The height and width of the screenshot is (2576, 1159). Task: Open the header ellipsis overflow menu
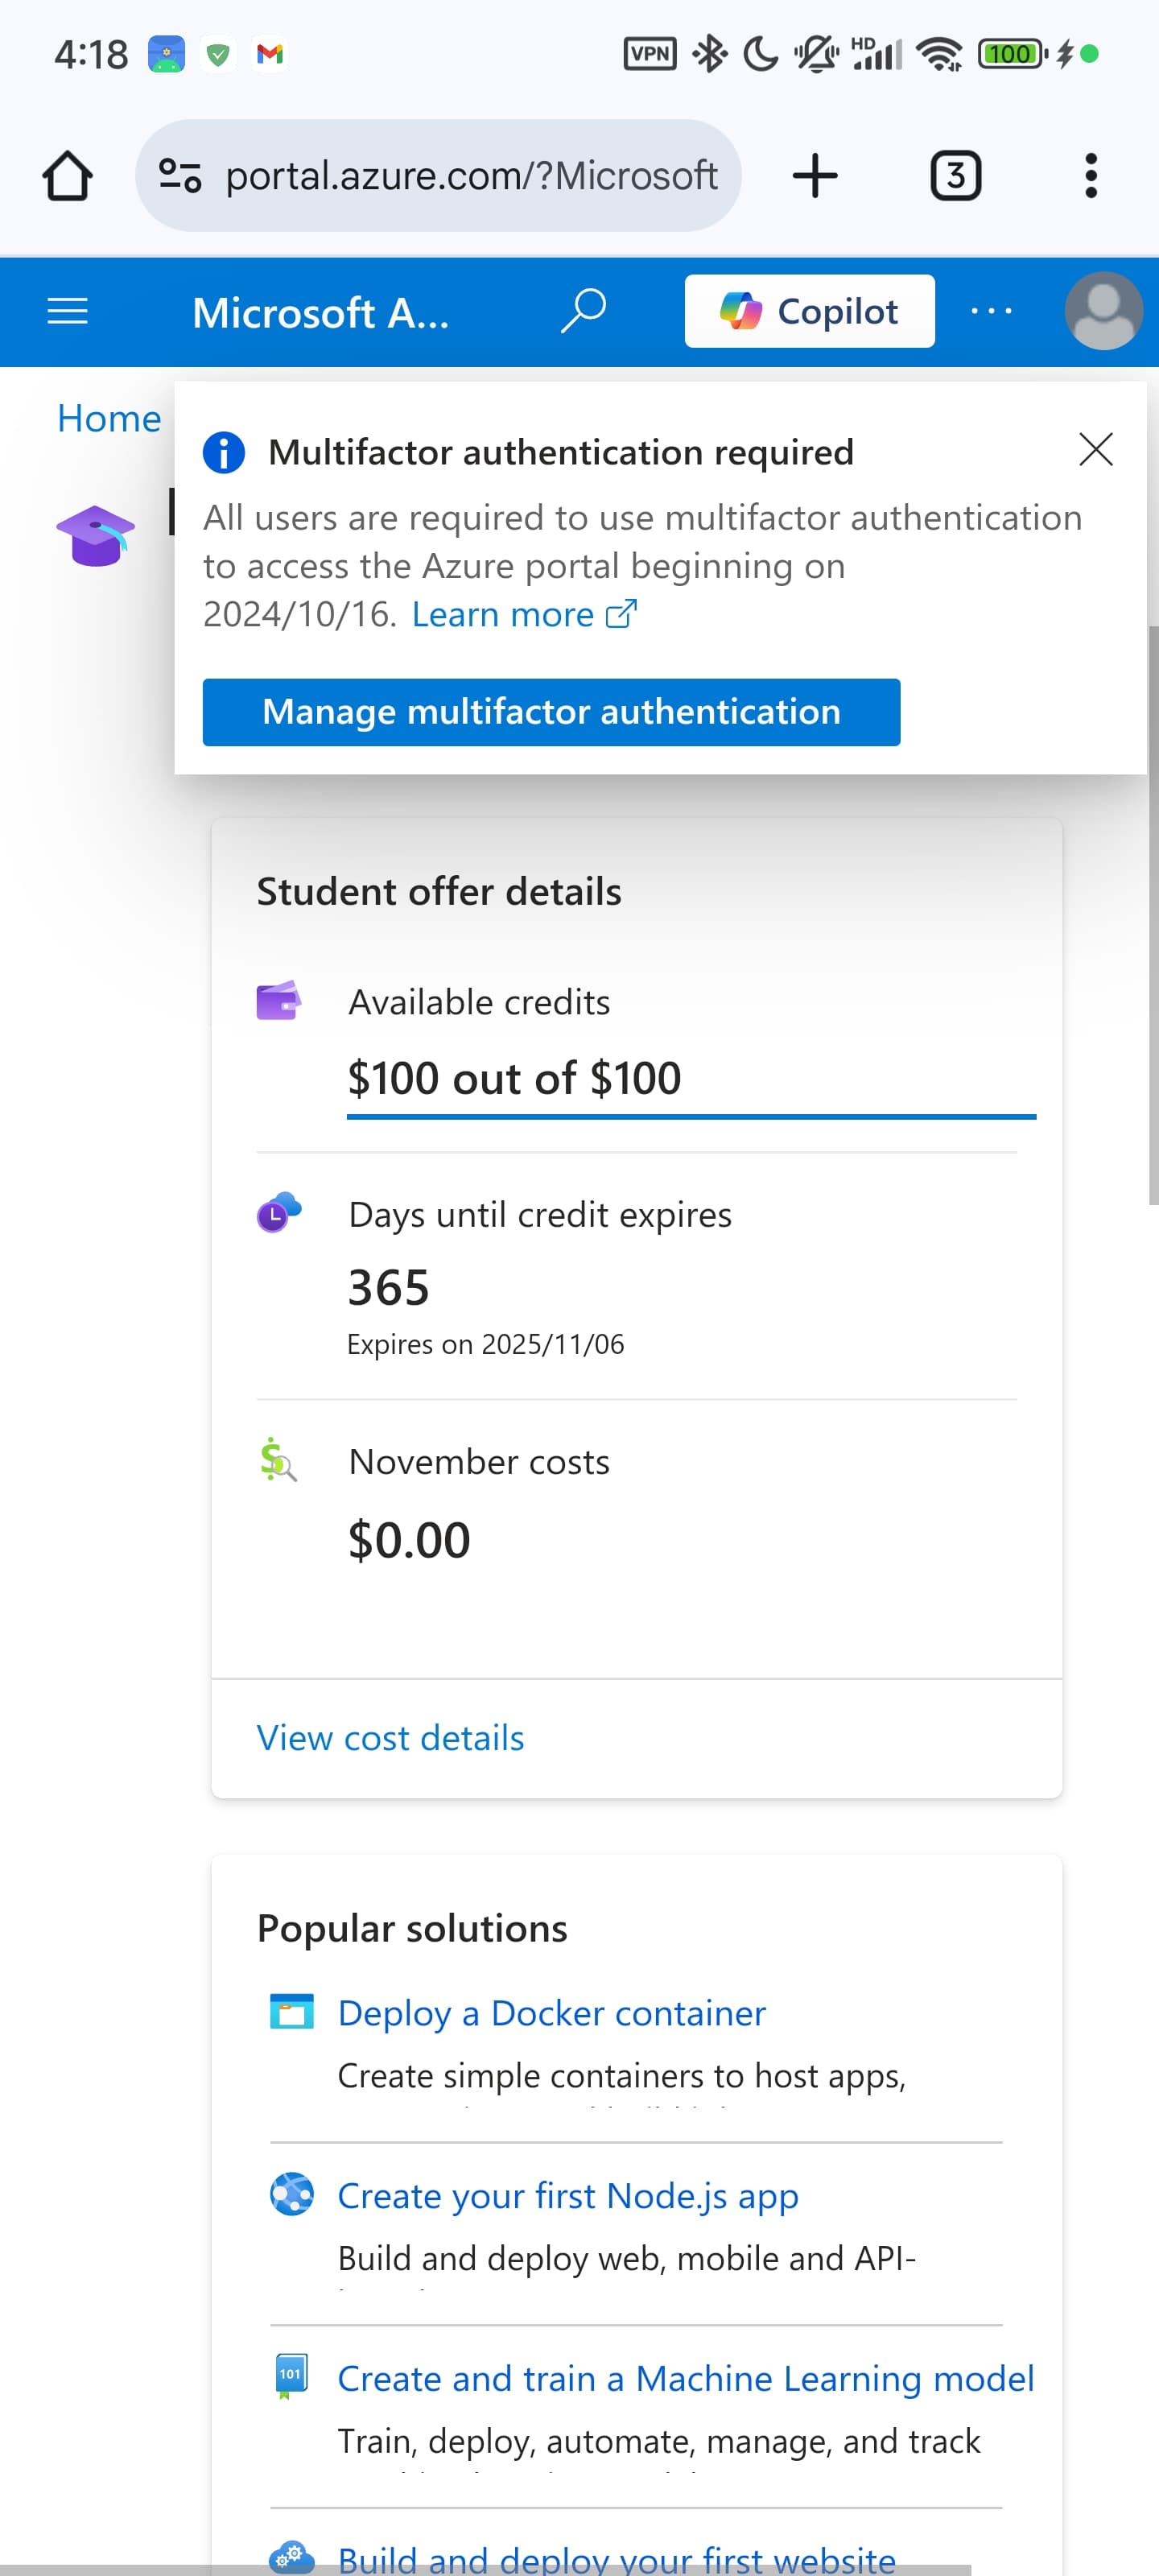(991, 311)
